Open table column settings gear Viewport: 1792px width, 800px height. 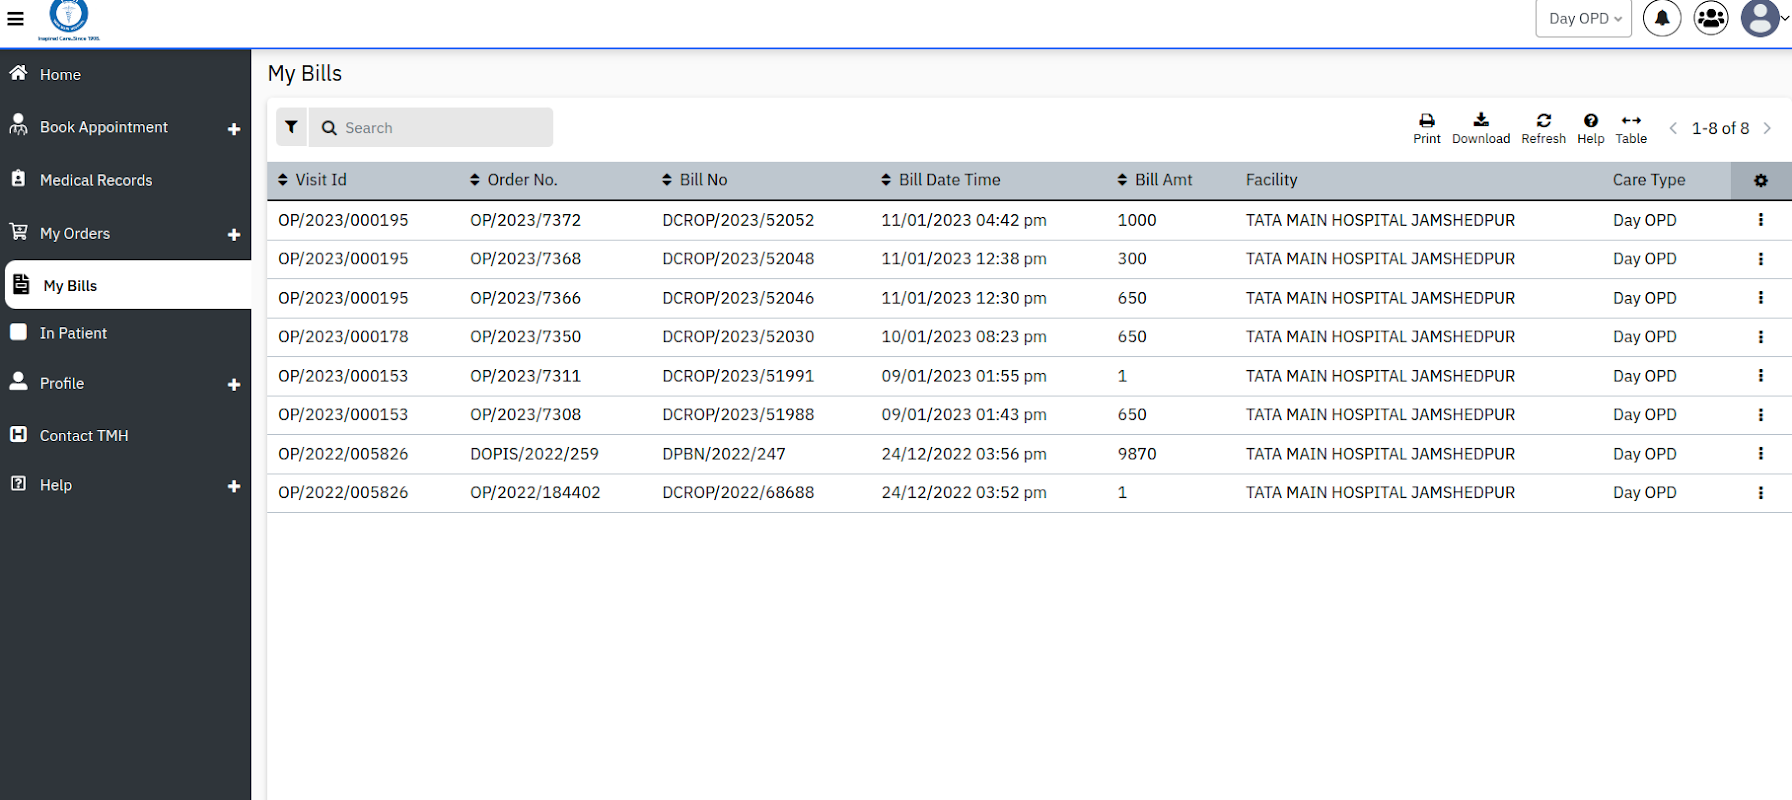[x=1760, y=180]
